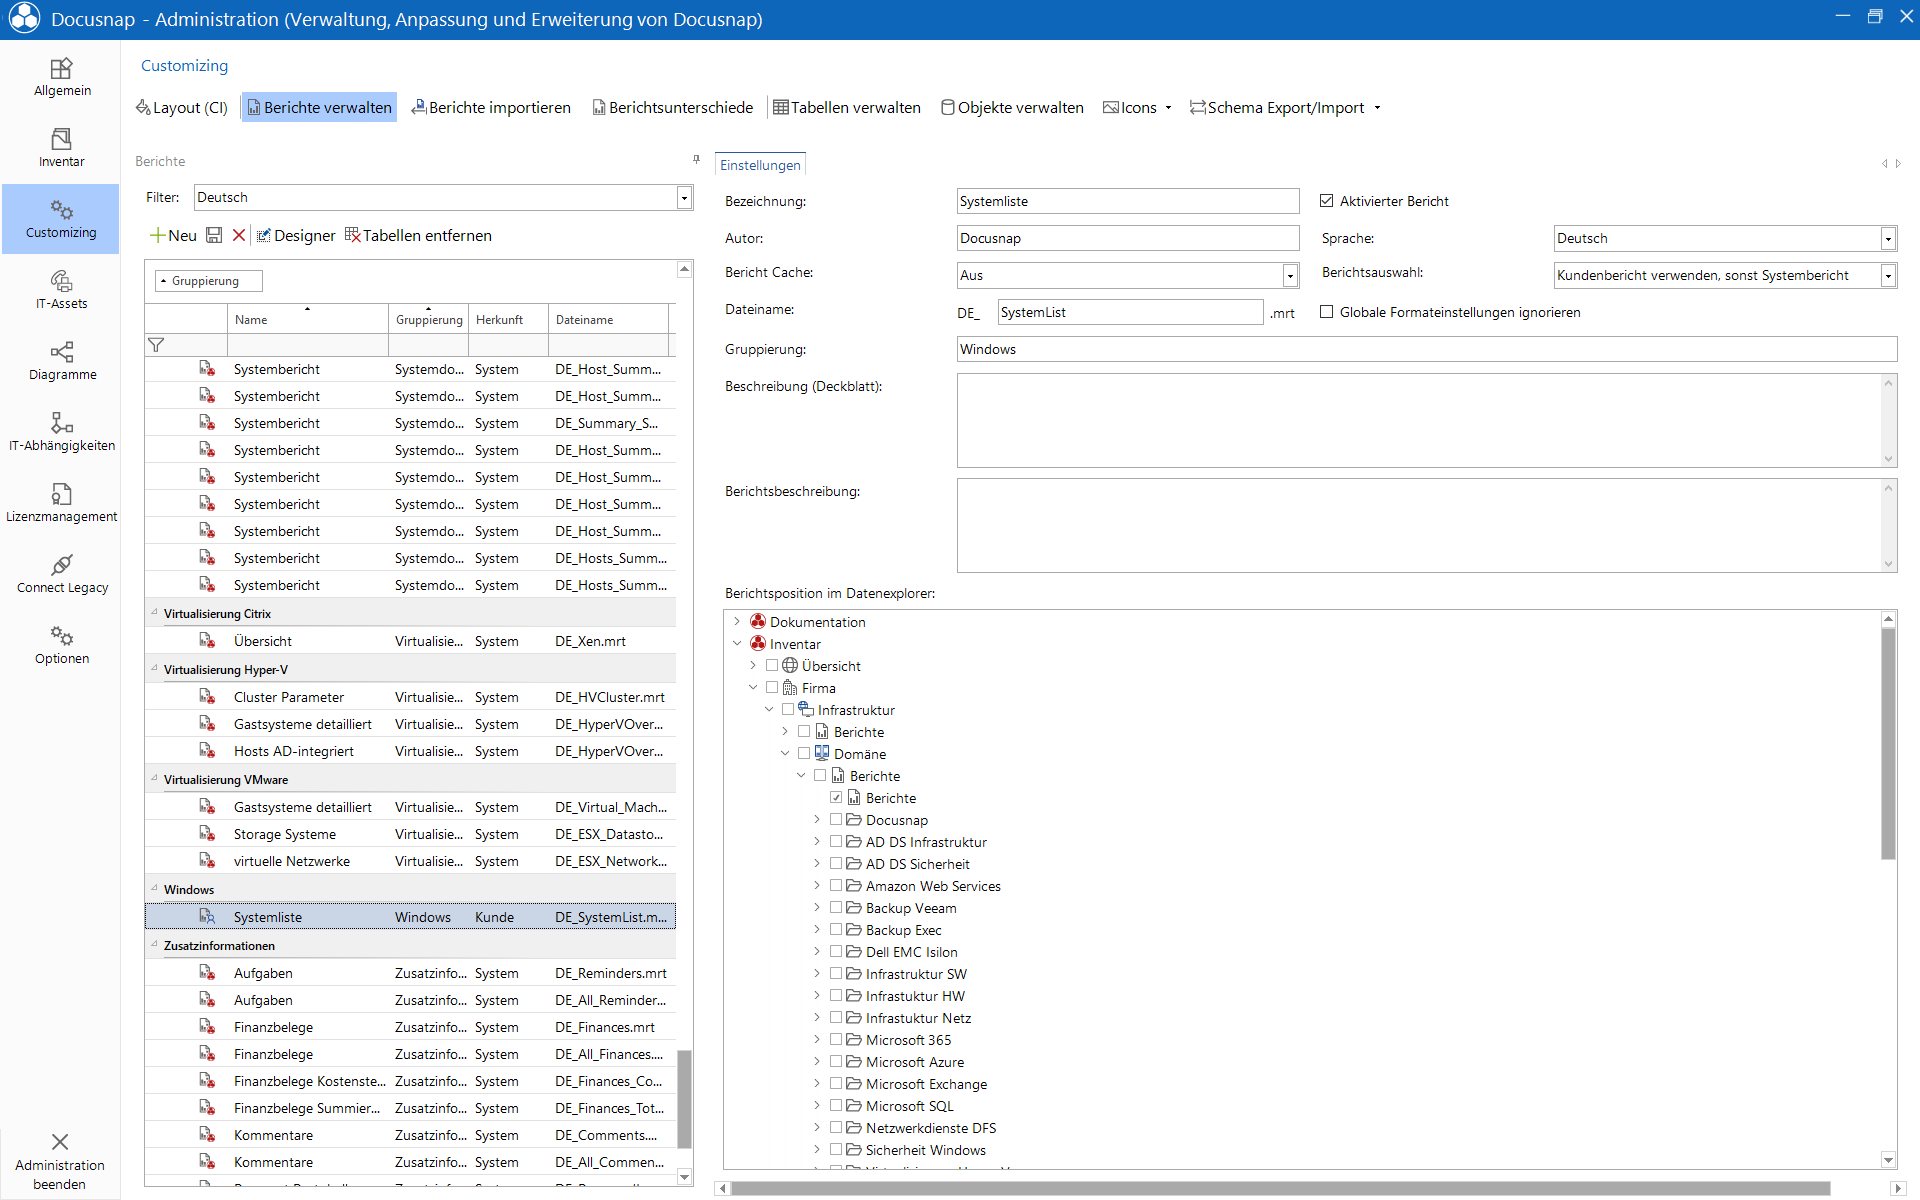The width and height of the screenshot is (1920, 1200).
Task: Open the Inventar sidebar section
Action: pyautogui.click(x=61, y=148)
